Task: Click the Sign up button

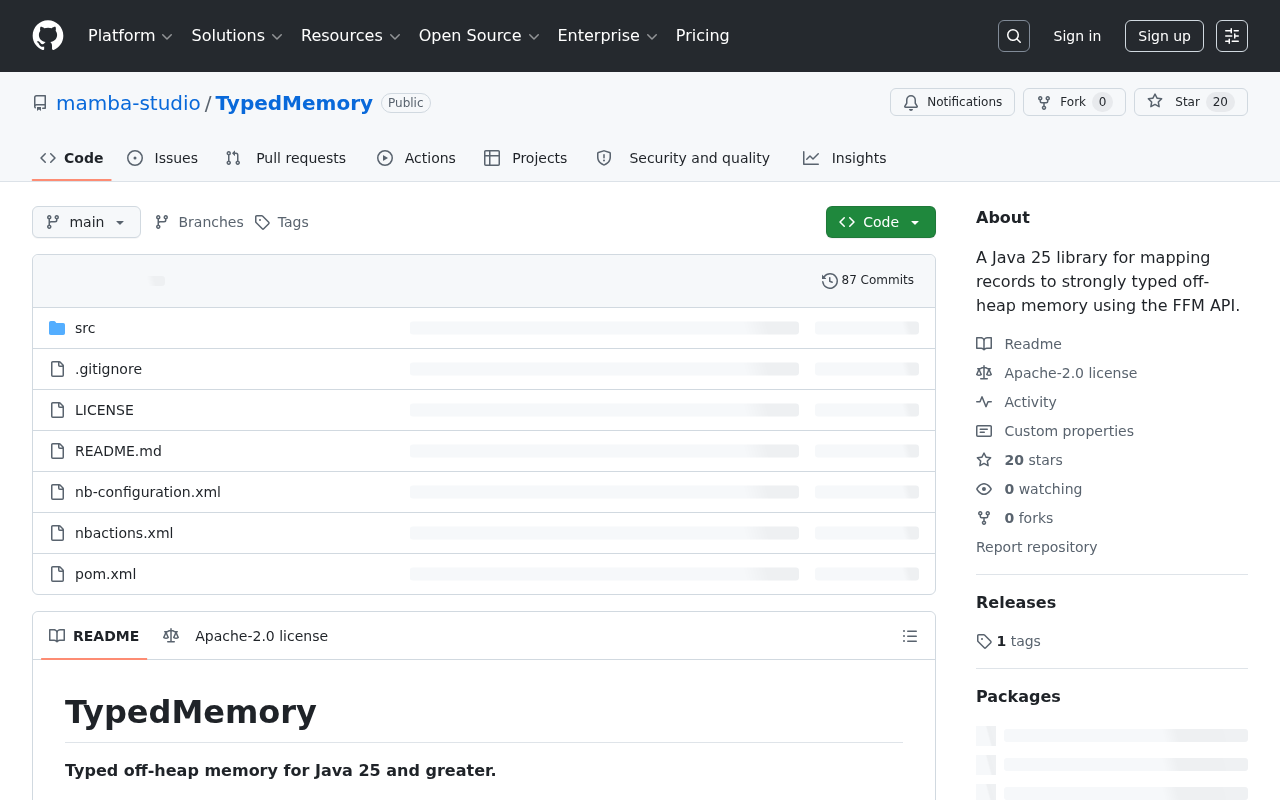Action: coord(1164,36)
